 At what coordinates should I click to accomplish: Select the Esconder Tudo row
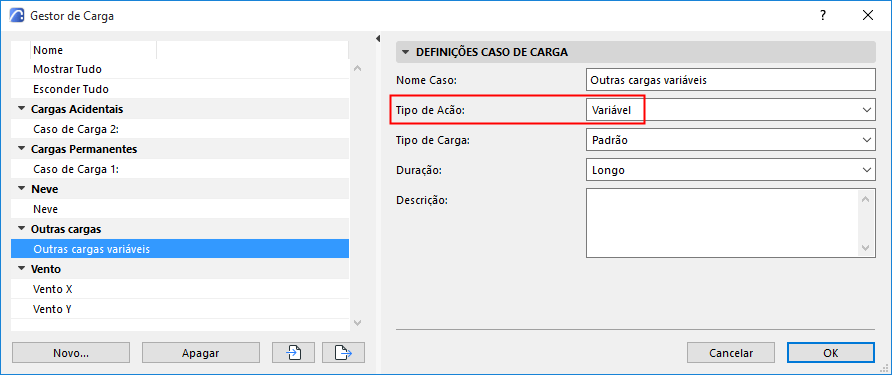[x=180, y=89]
